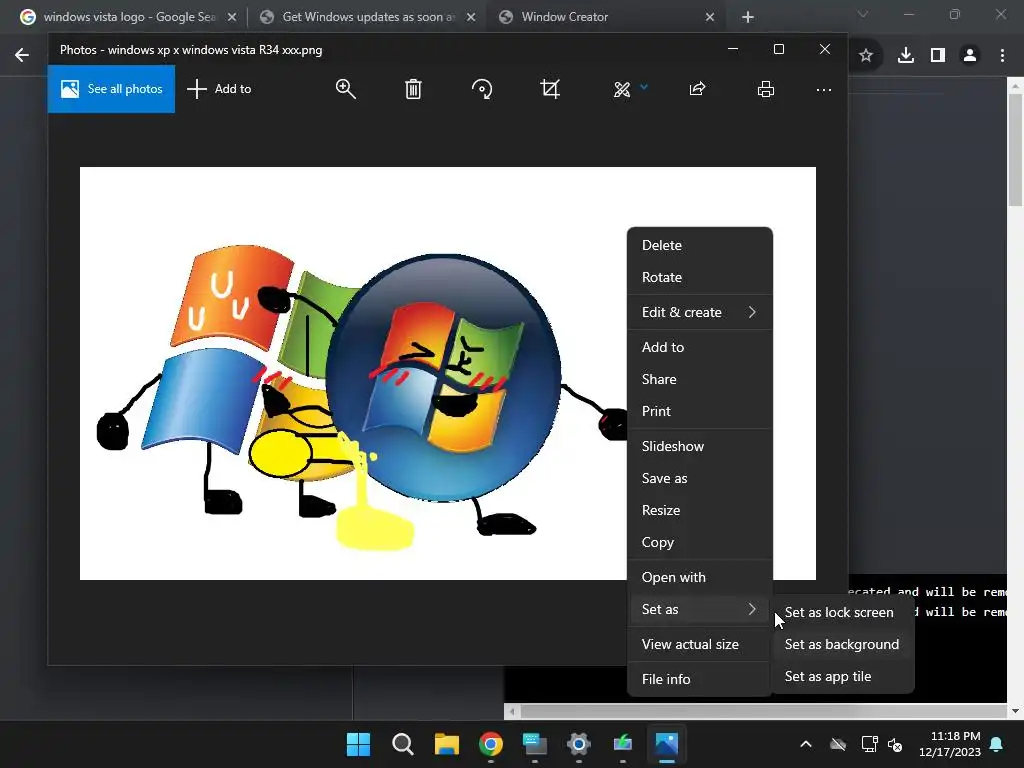
Task: Open File Explorer from taskbar
Action: (447, 744)
